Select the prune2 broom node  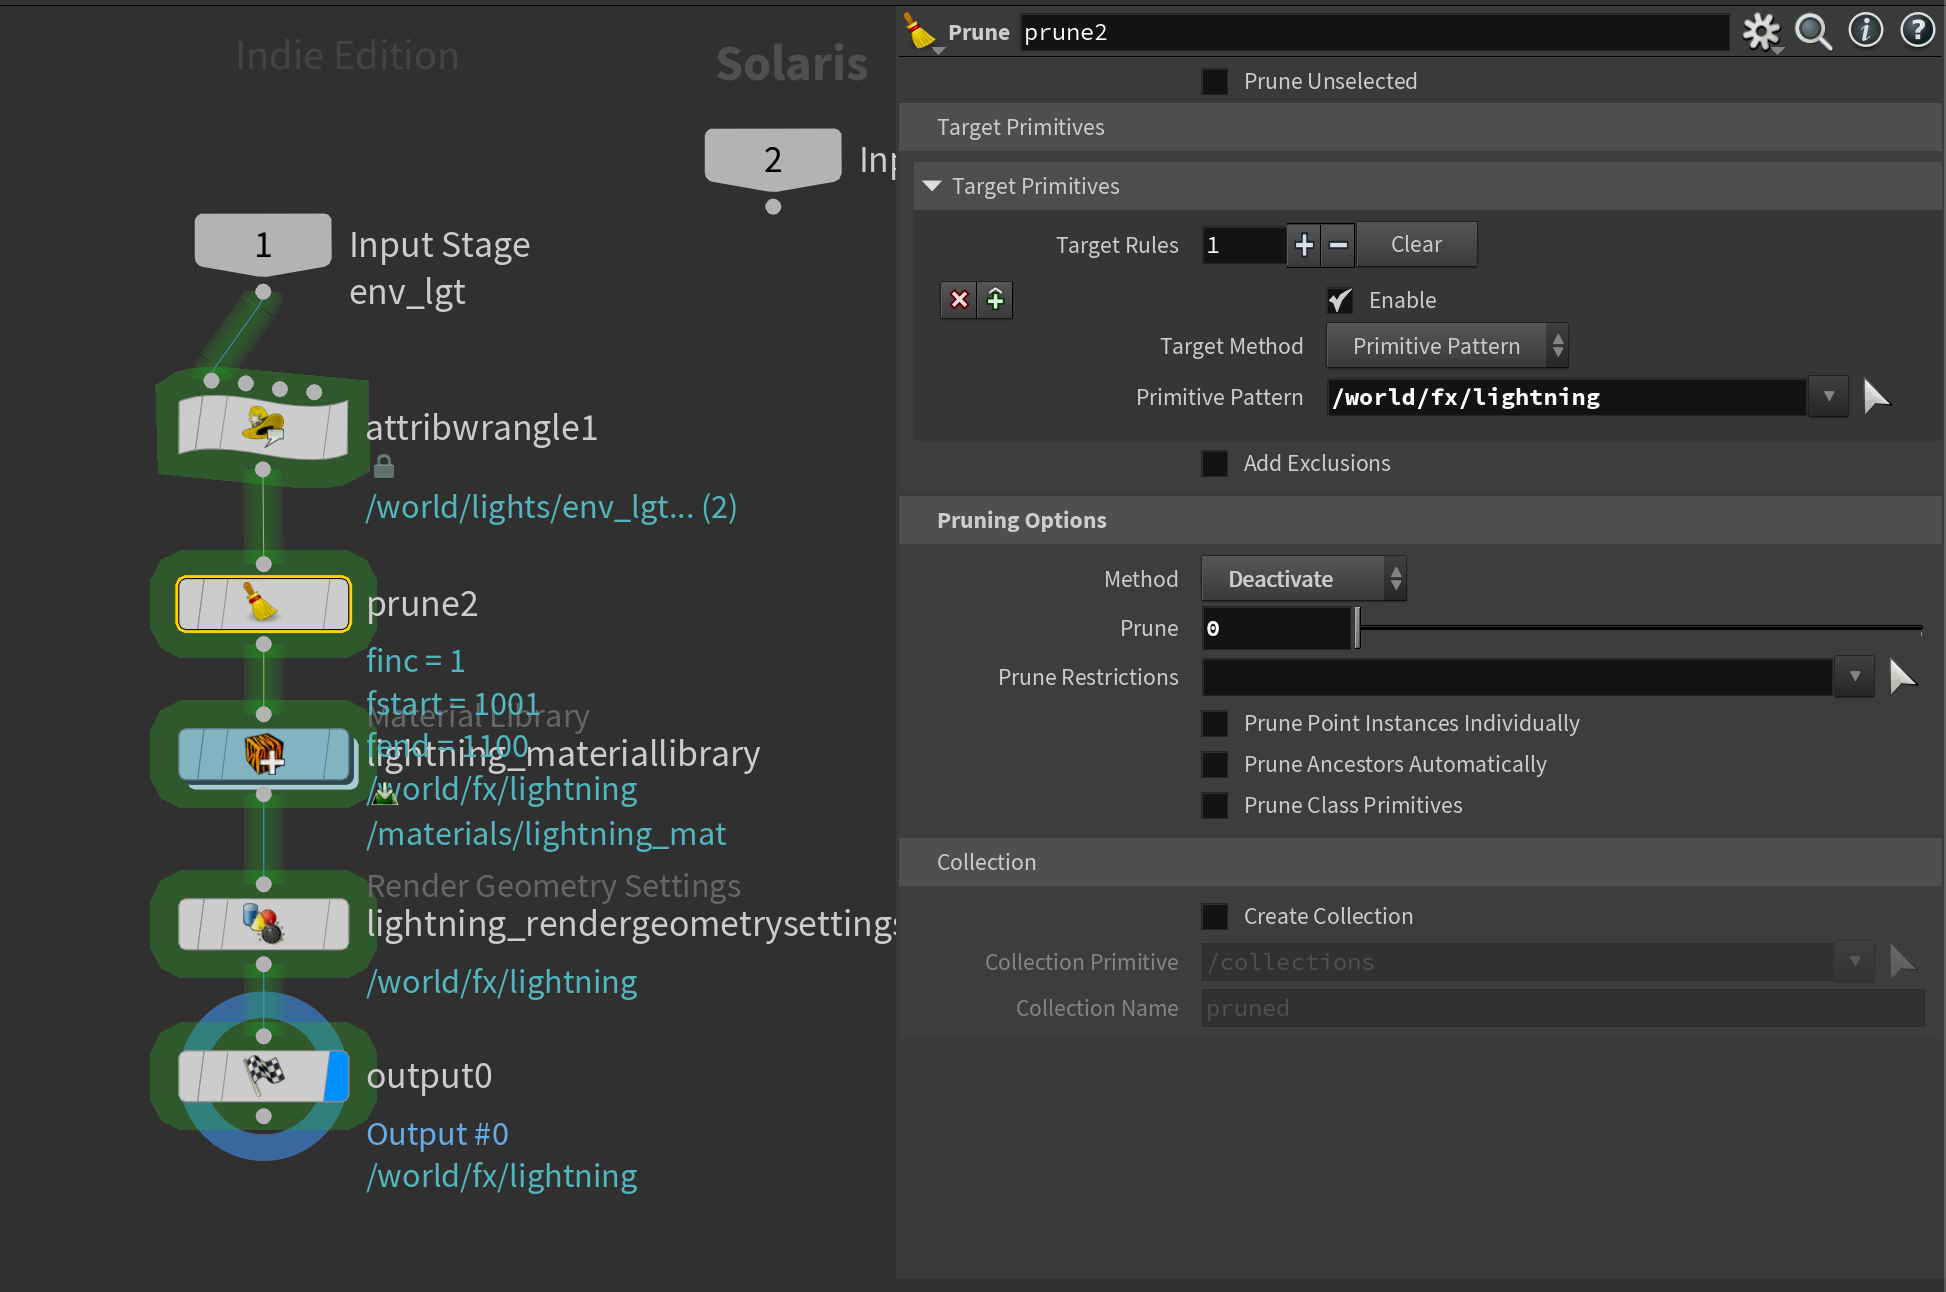263,604
